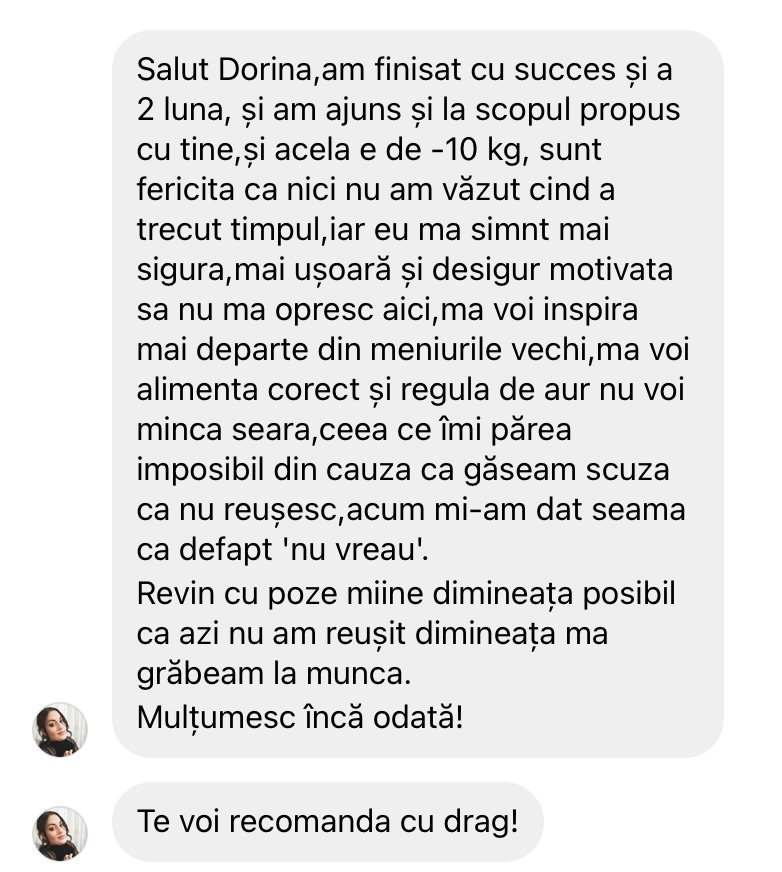Screen dimensions: 782x872
Task: Select the 'Te voi recomanda cu drag!' message bubble
Action: coord(327,822)
